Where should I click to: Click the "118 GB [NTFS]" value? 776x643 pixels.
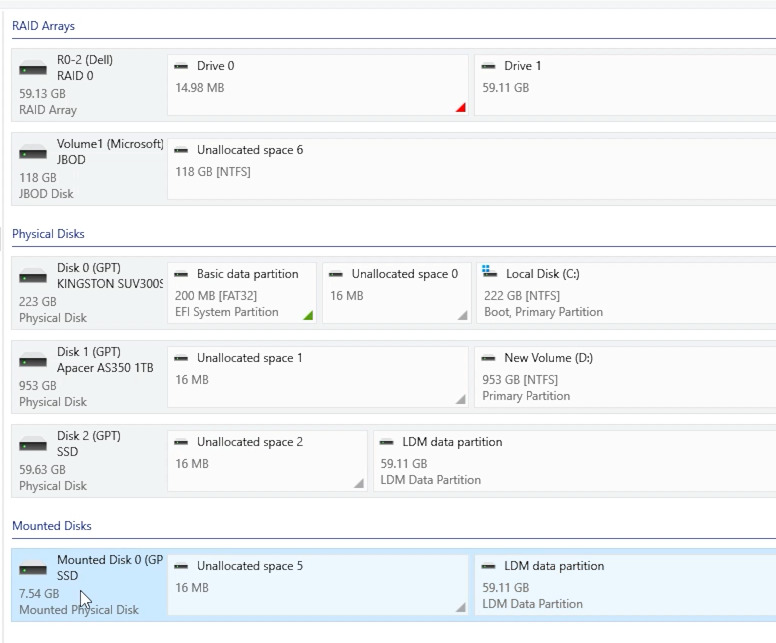point(213,172)
